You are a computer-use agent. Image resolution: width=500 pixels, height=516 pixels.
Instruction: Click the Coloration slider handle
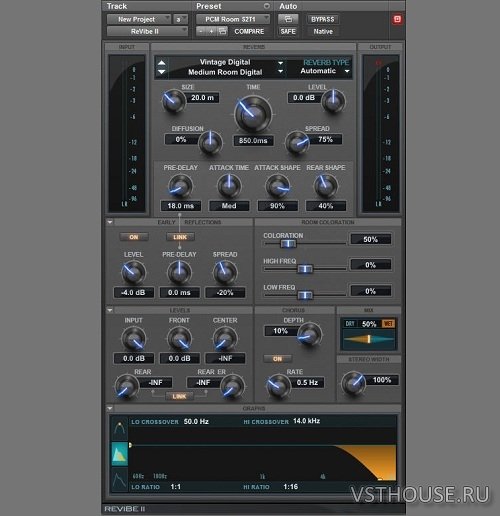288,243
